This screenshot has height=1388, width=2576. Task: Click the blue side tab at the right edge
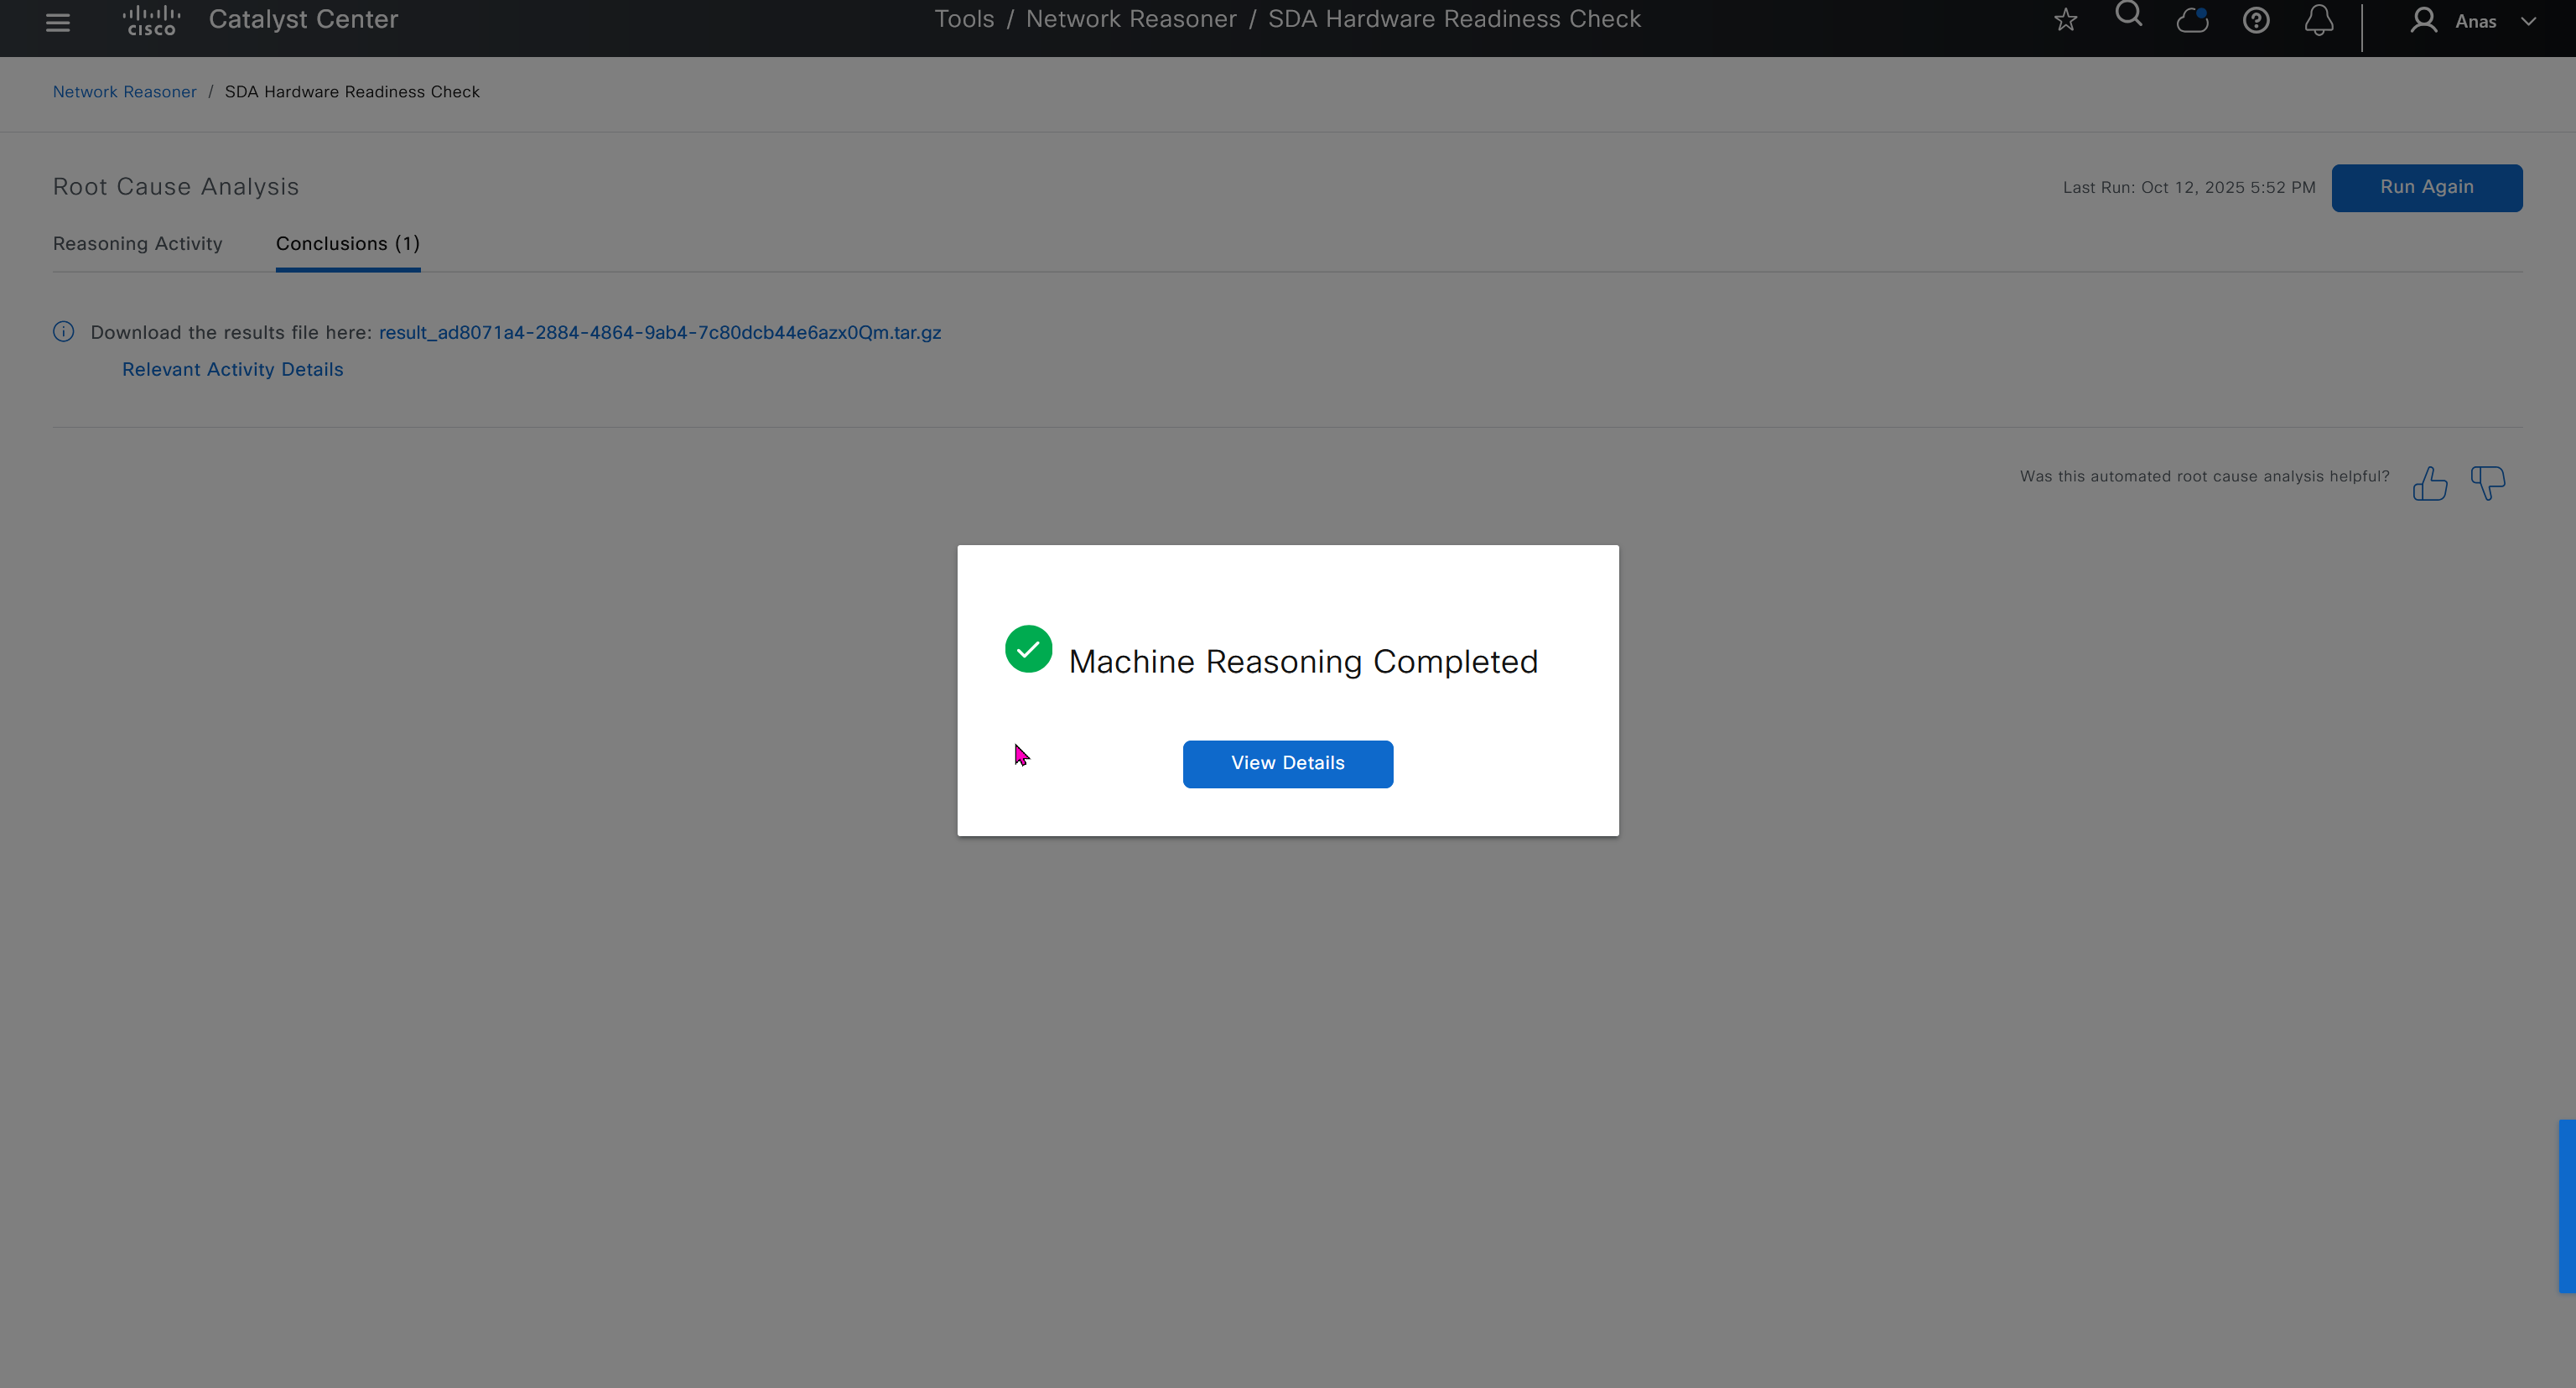2567,1206
